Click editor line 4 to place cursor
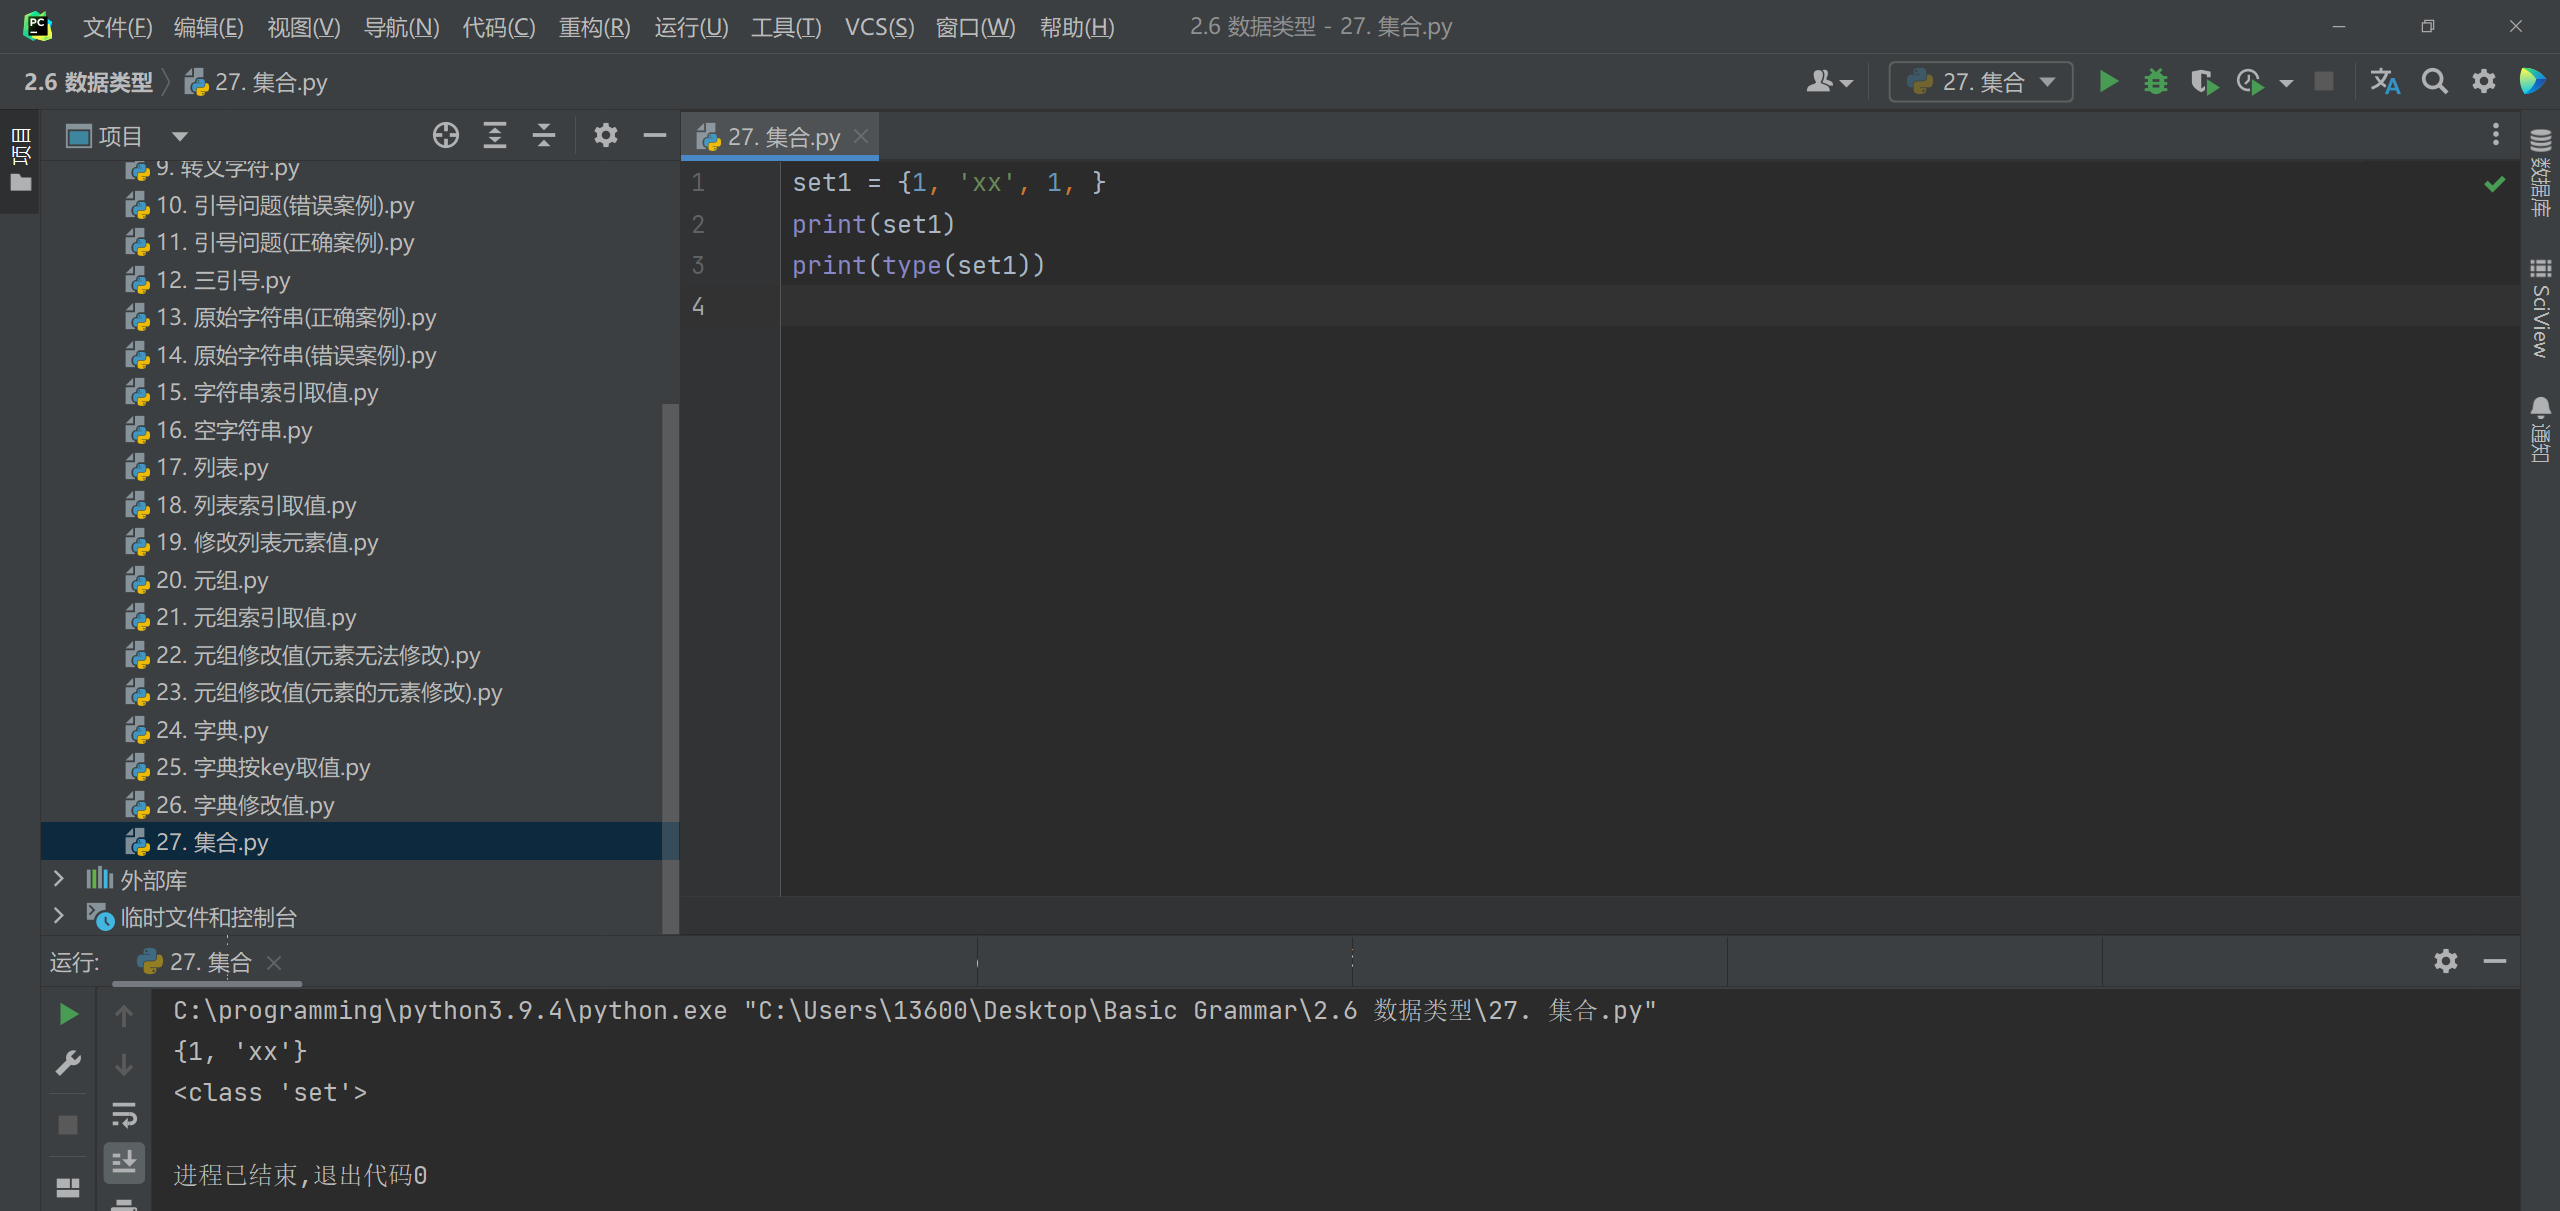 pyautogui.click(x=1650, y=306)
